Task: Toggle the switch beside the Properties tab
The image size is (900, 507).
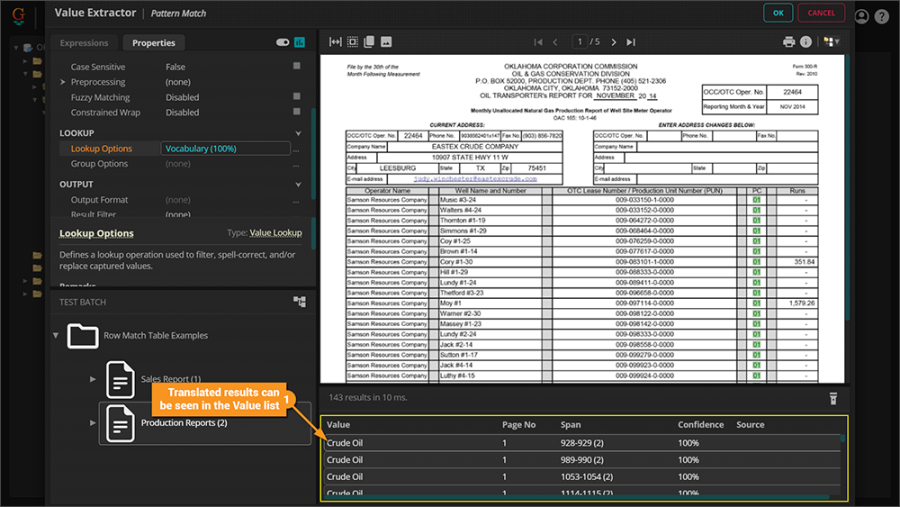Action: [x=282, y=43]
